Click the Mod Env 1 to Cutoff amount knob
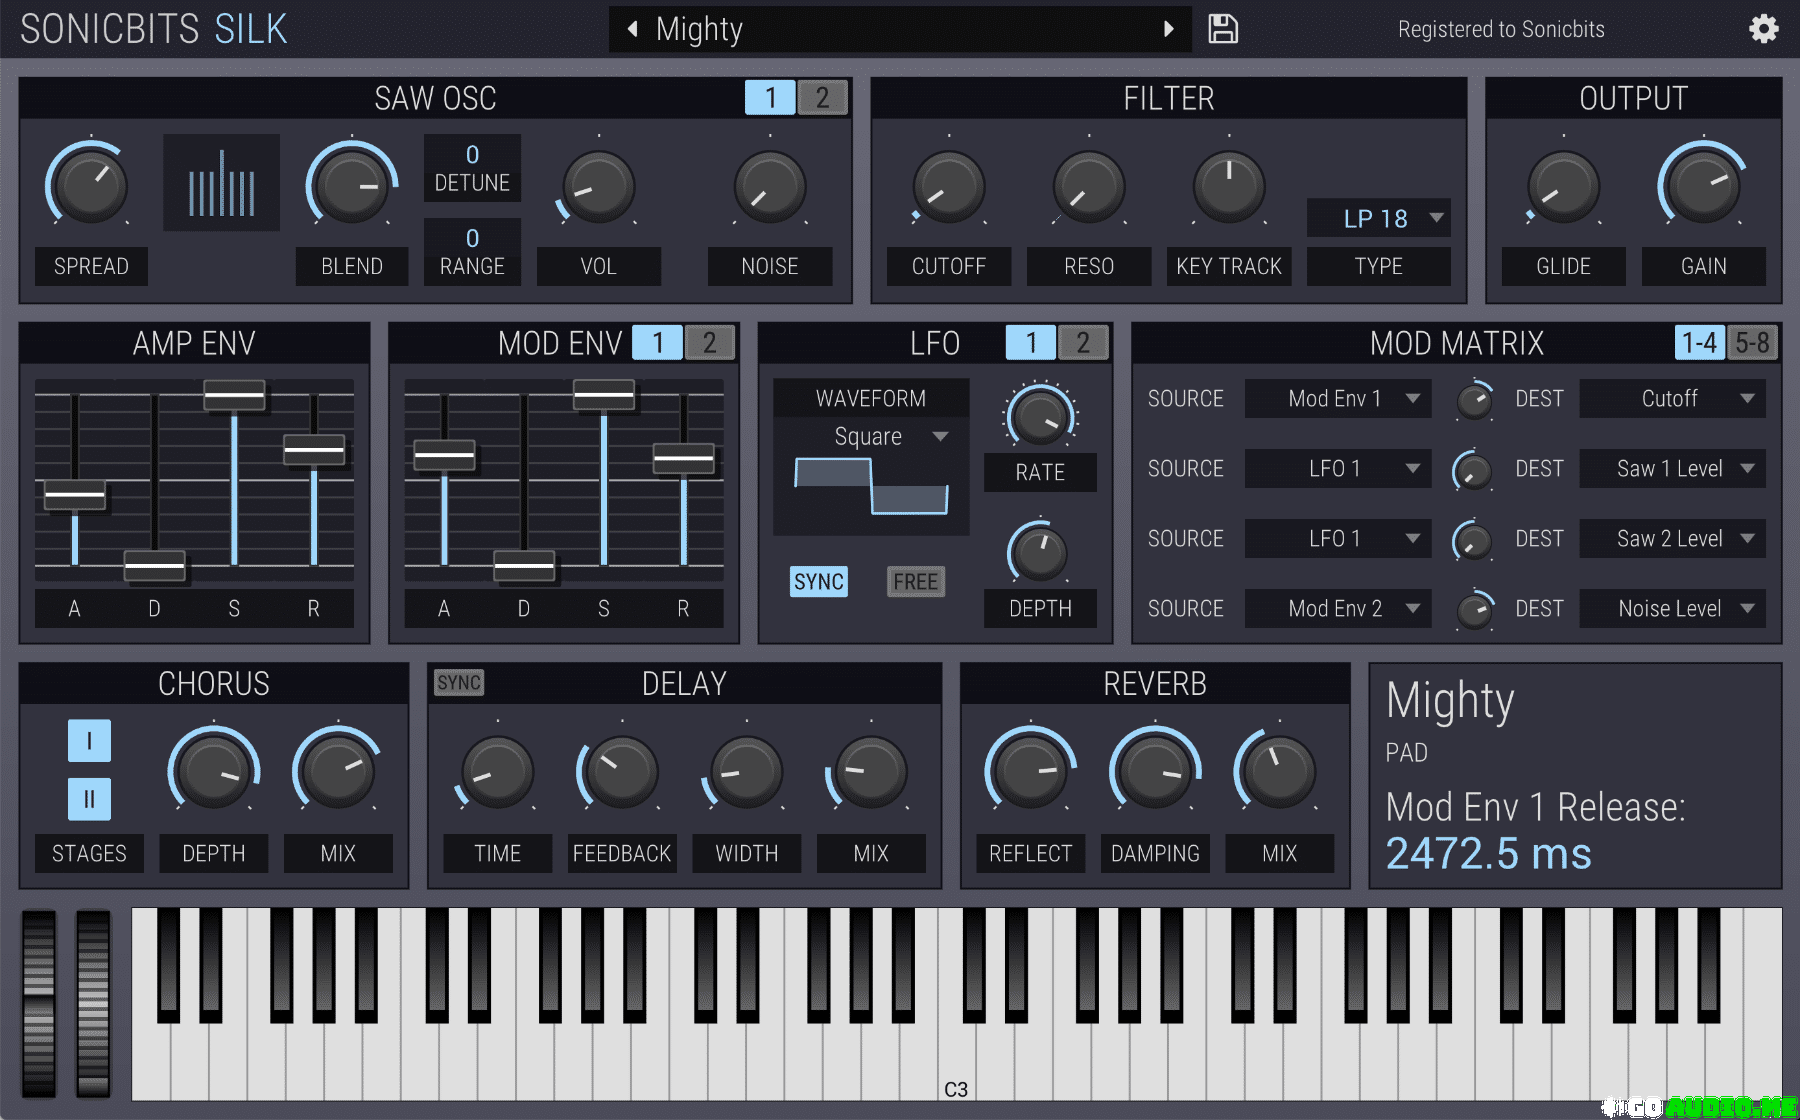This screenshot has height=1120, width=1800. click(1474, 400)
